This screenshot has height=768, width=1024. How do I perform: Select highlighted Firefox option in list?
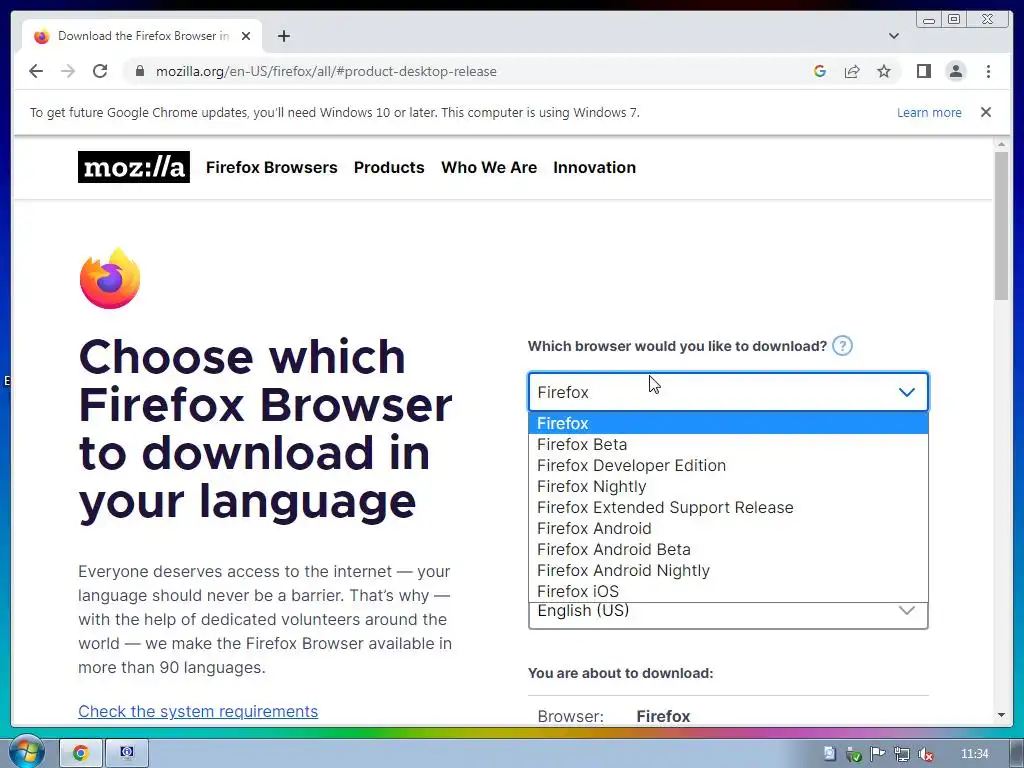pos(728,423)
